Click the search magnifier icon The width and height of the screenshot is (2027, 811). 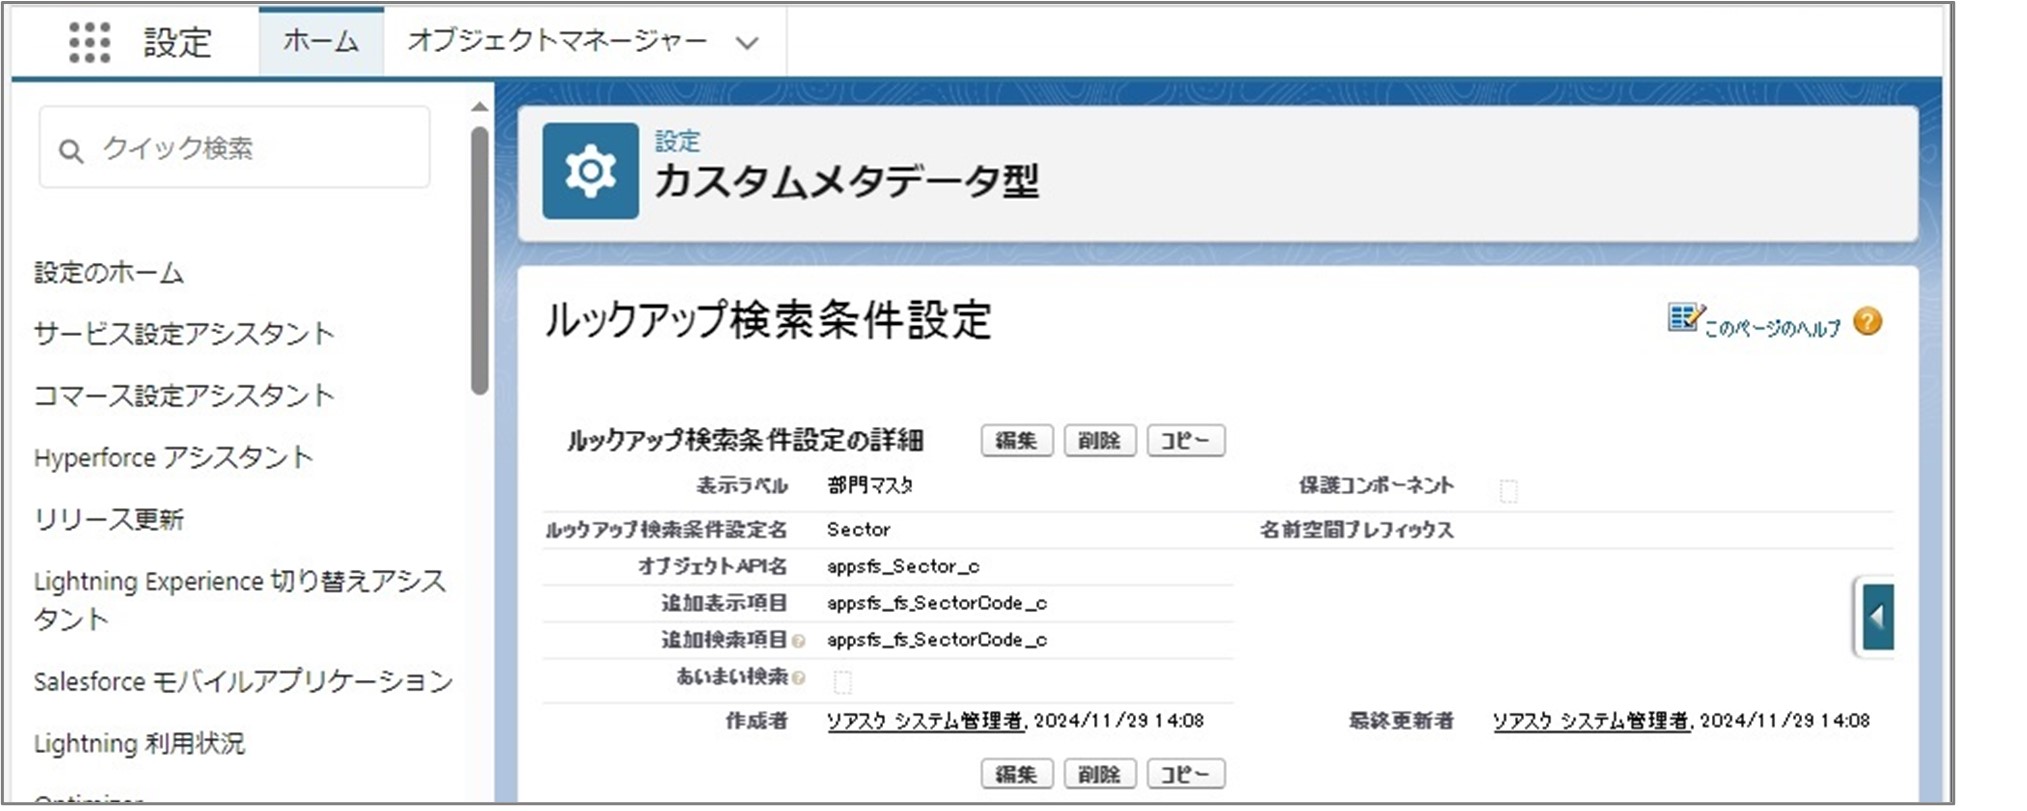70,151
